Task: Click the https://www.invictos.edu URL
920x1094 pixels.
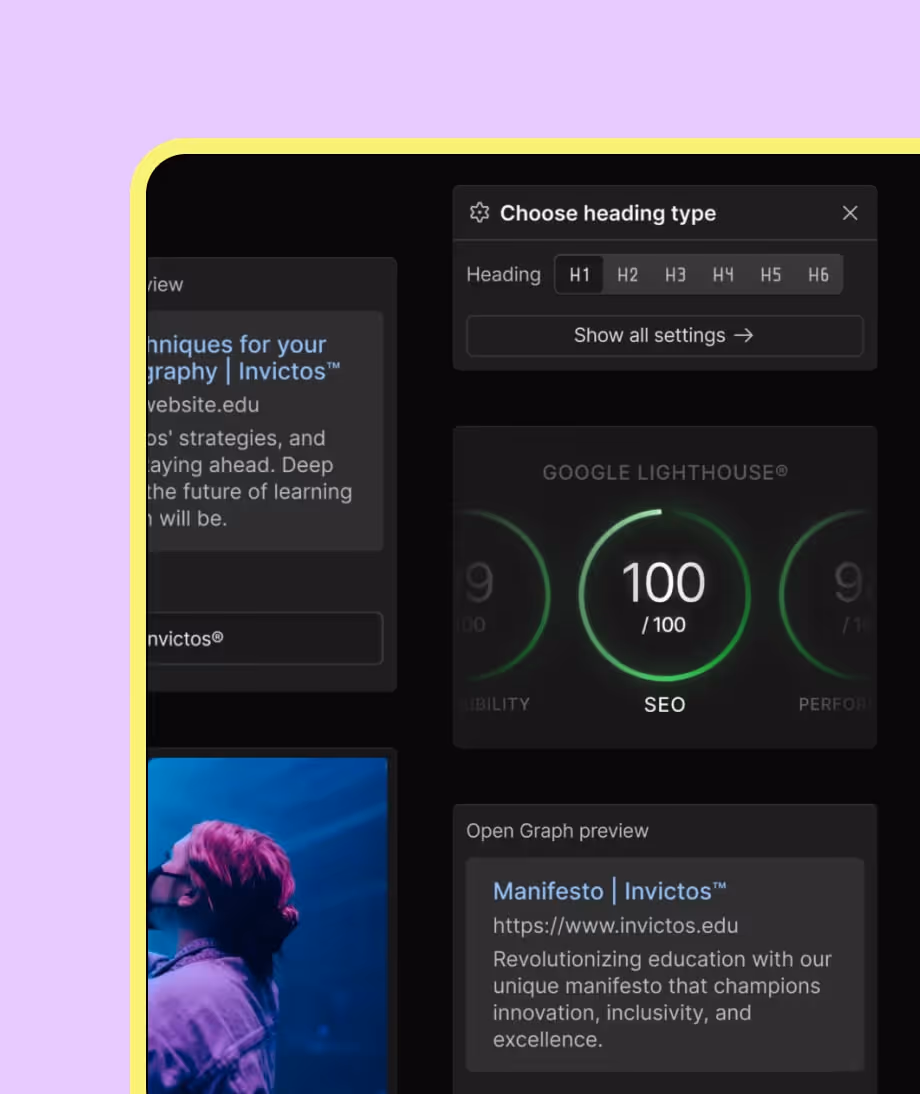Action: (615, 926)
